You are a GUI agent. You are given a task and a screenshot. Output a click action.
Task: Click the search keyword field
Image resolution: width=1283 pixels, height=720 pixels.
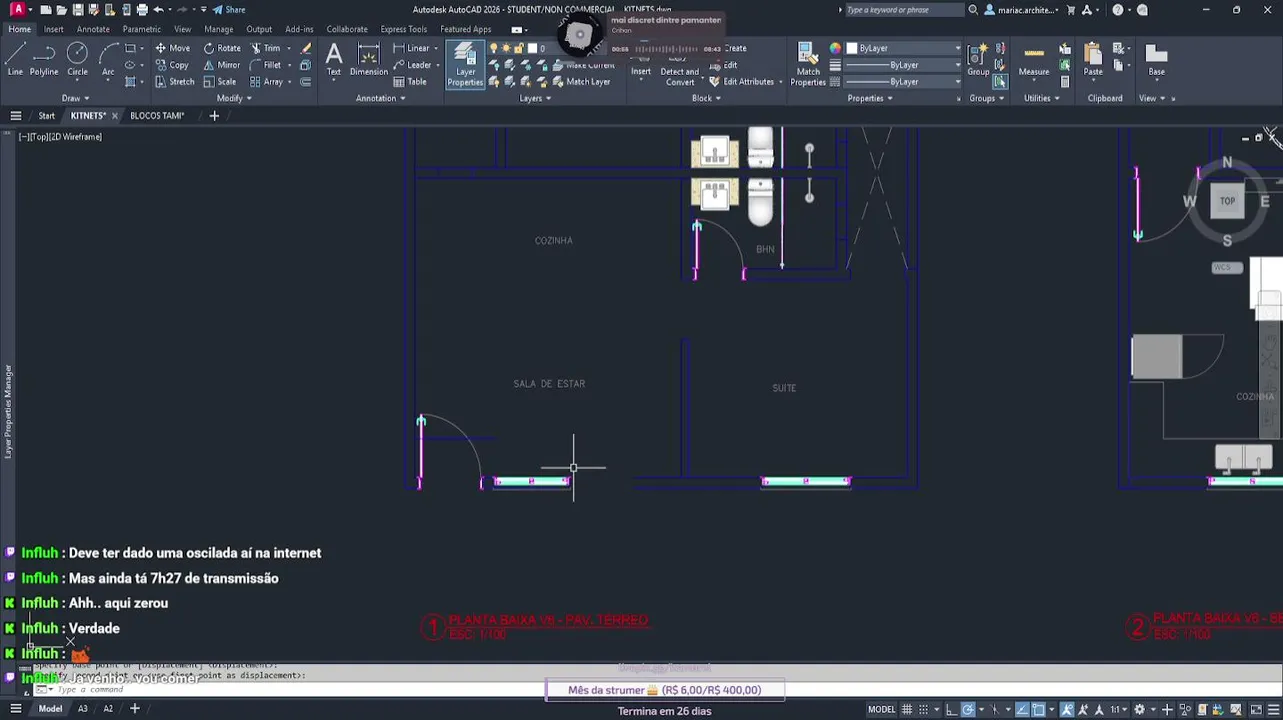point(903,10)
